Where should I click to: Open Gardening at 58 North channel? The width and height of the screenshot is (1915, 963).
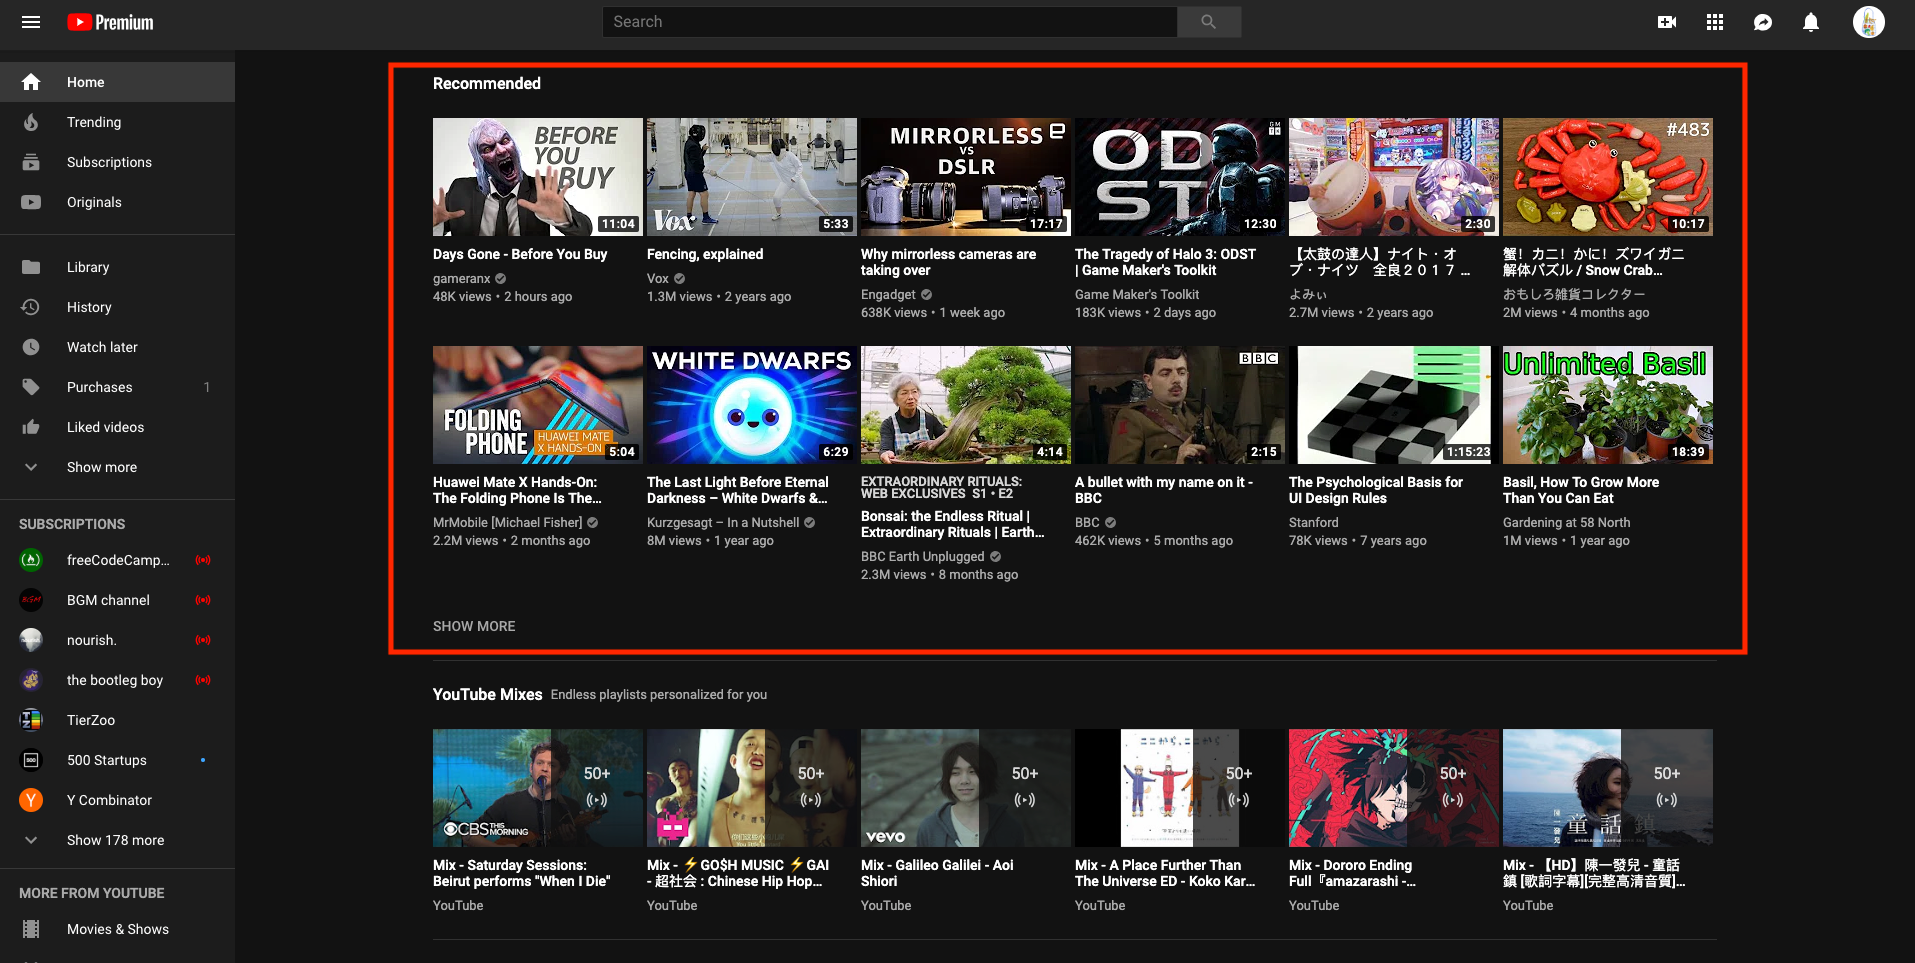point(1566,523)
